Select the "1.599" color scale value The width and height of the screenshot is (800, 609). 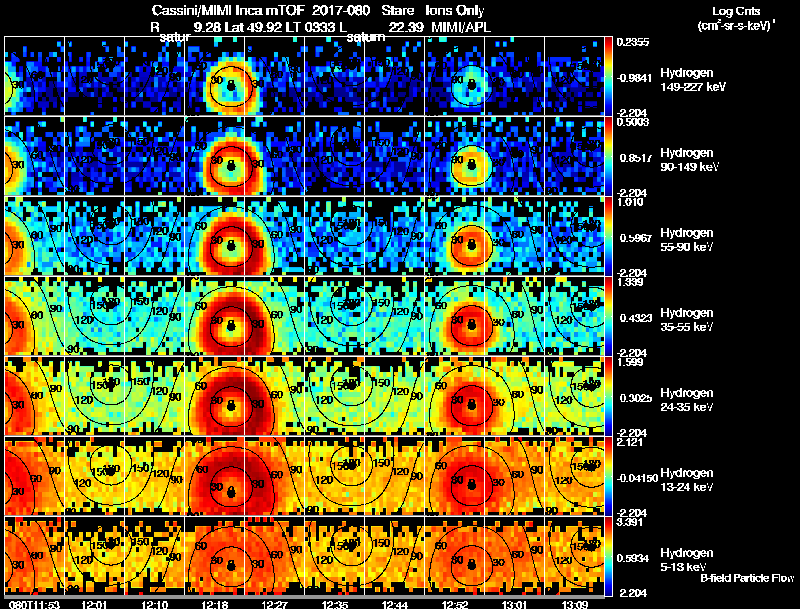click(630, 362)
